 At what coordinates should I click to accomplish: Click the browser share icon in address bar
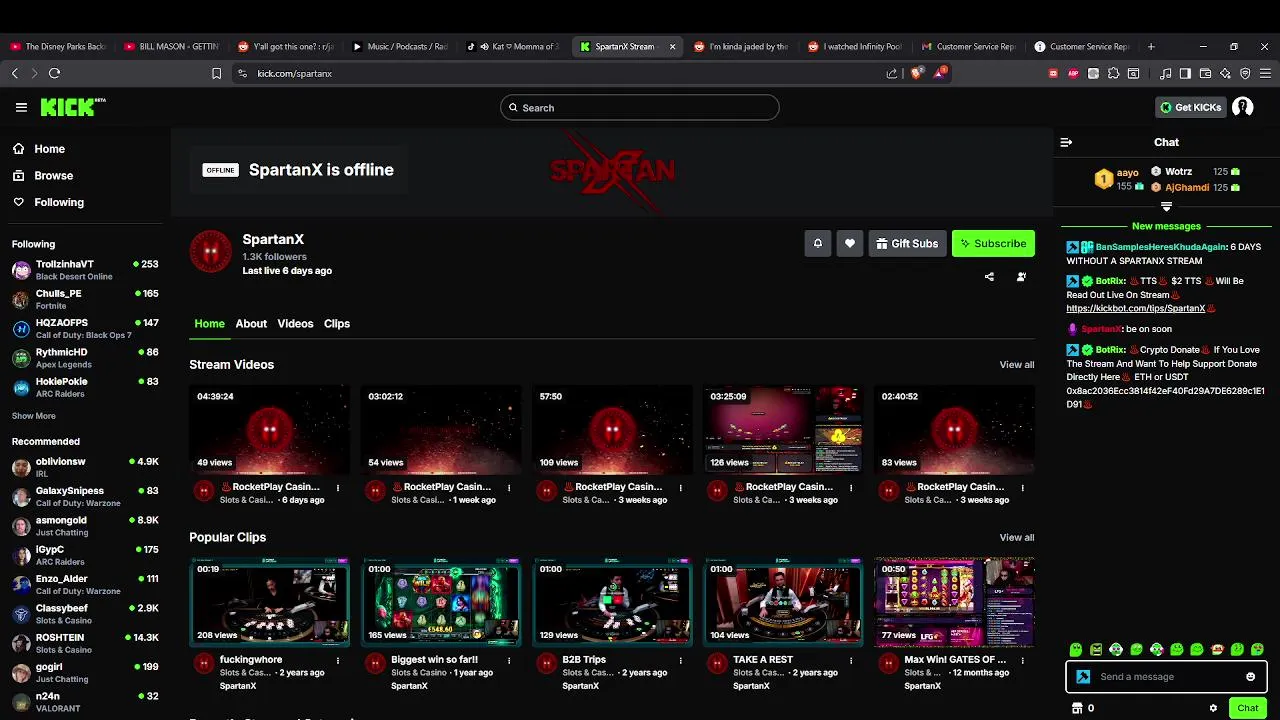[x=892, y=73]
